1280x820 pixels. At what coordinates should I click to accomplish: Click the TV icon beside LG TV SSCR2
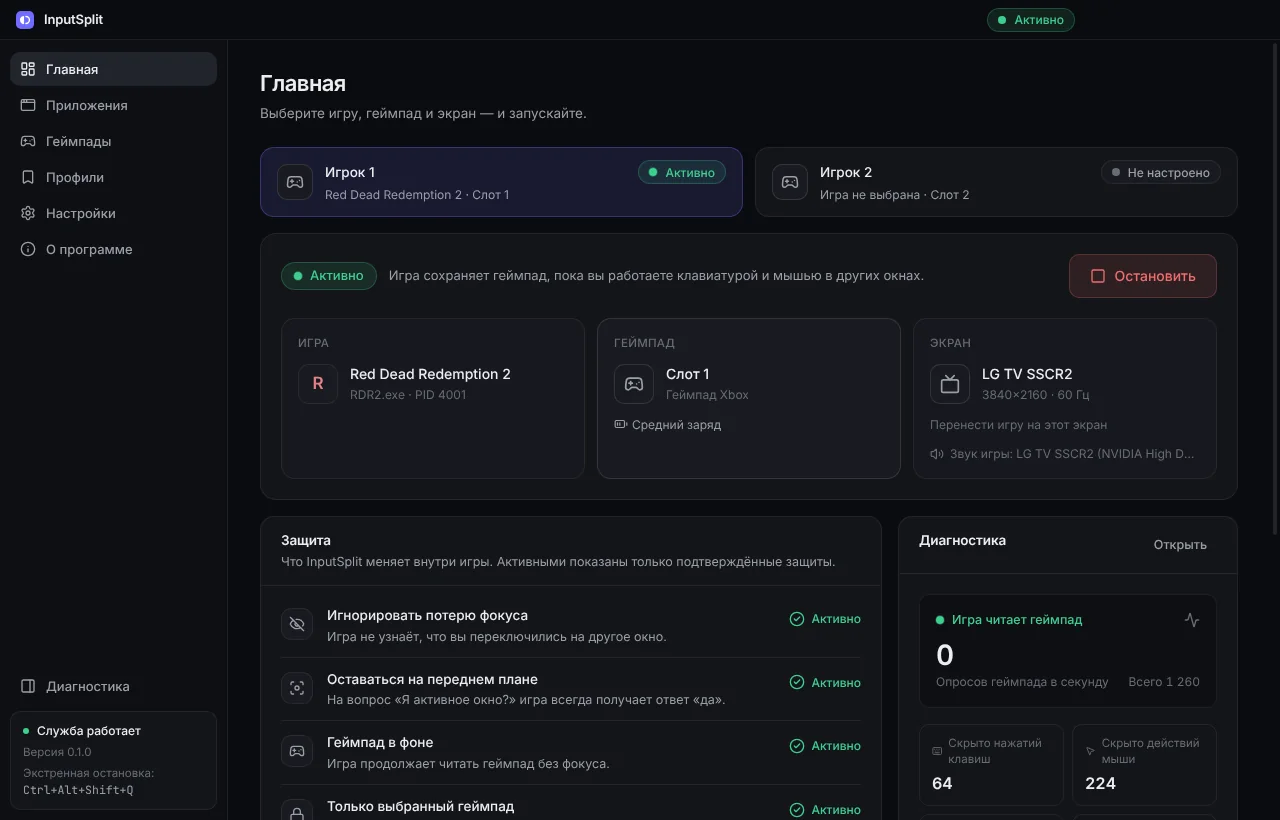tap(950, 384)
